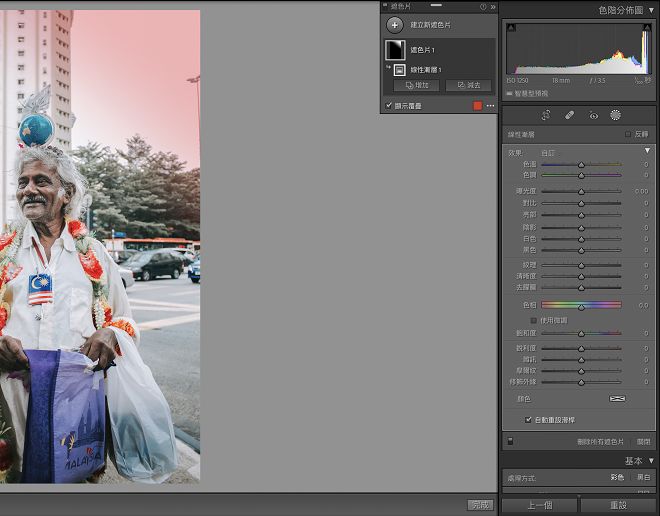
Task: Enable the 反轉 invert checkbox
Action: (628, 134)
